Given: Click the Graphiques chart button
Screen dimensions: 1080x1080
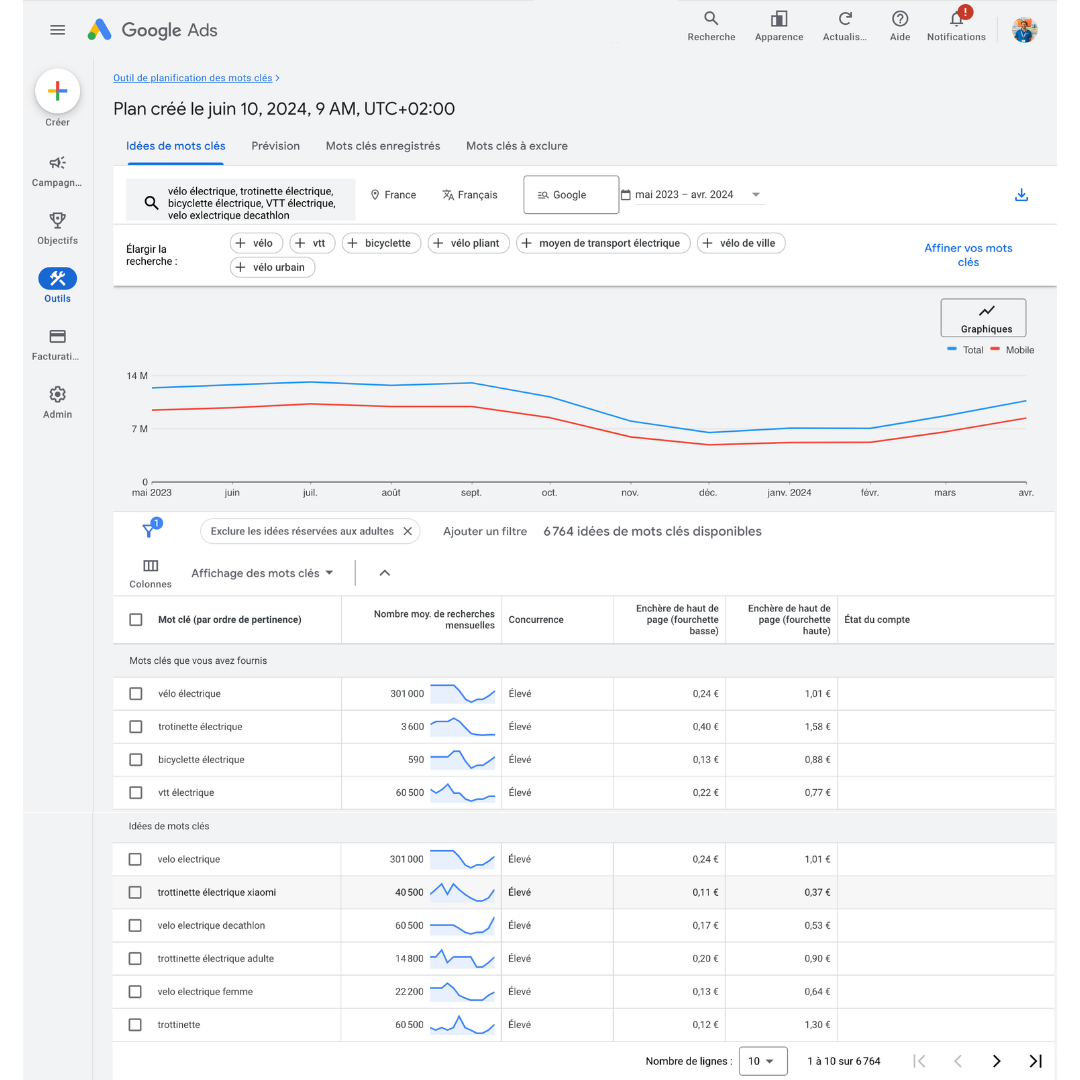Looking at the screenshot, I should [x=983, y=318].
